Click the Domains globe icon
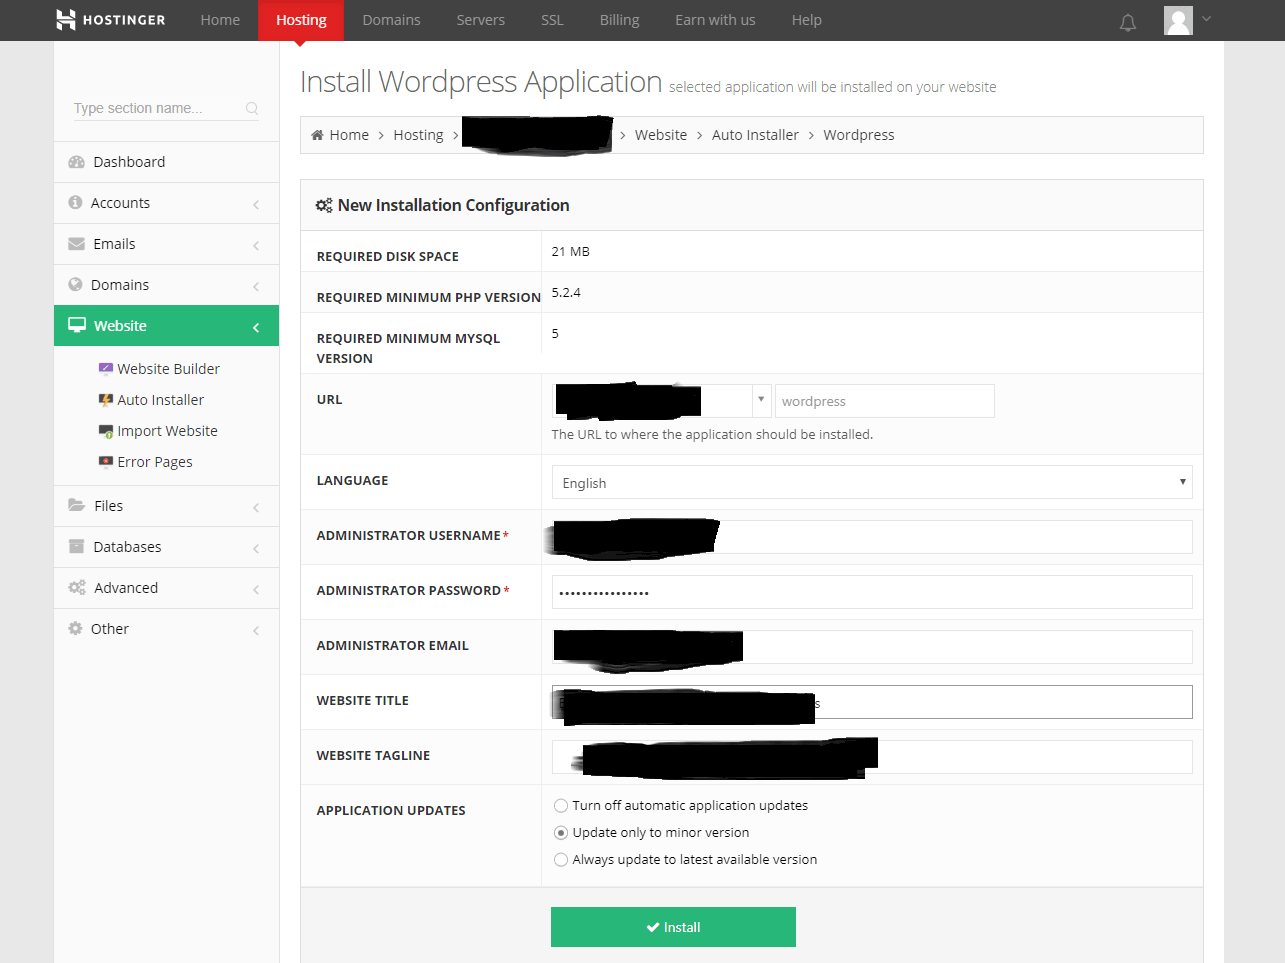 coord(75,284)
